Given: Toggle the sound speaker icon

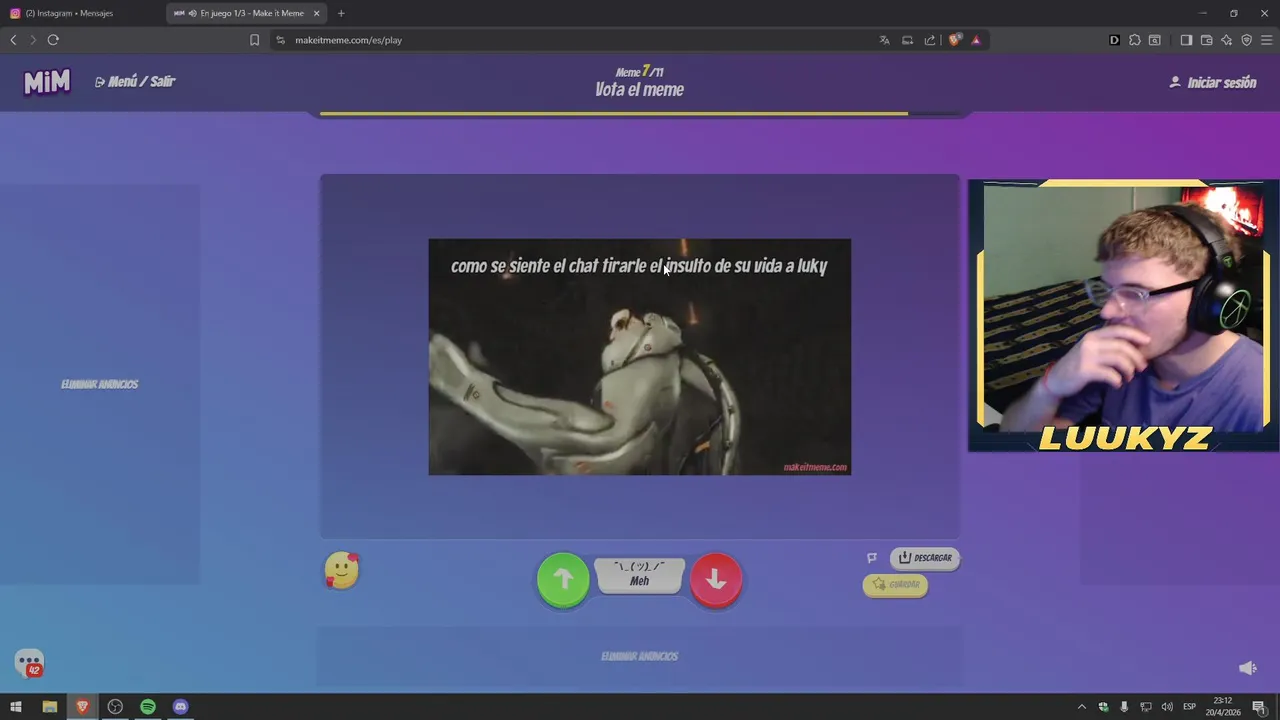Looking at the screenshot, I should coord(1247,668).
